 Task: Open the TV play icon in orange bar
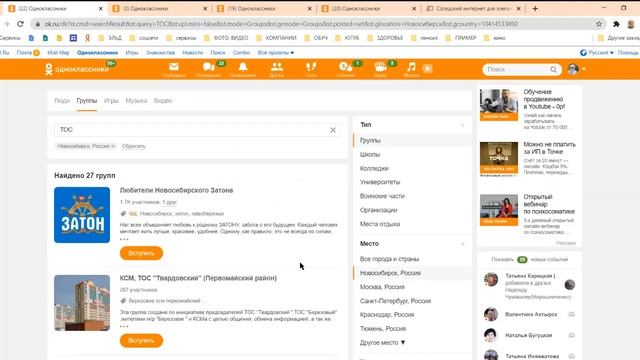tap(427, 69)
